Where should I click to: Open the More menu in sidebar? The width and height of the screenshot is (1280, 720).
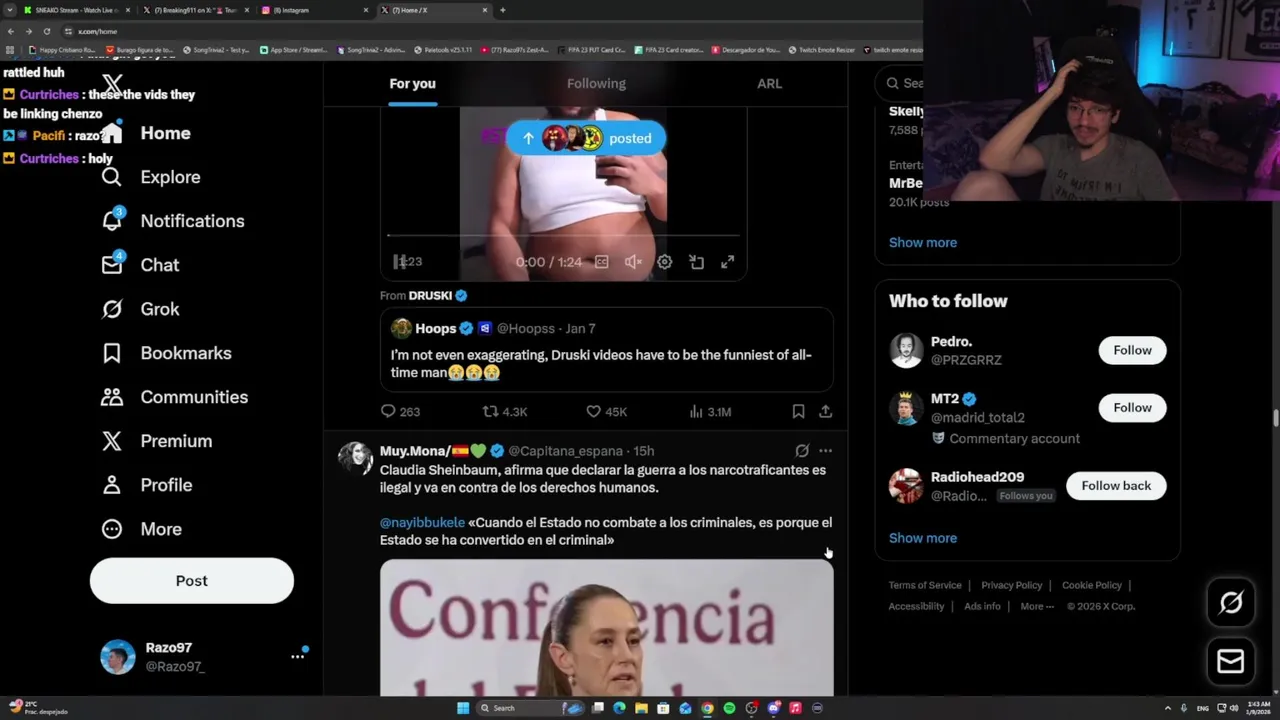pos(142,529)
